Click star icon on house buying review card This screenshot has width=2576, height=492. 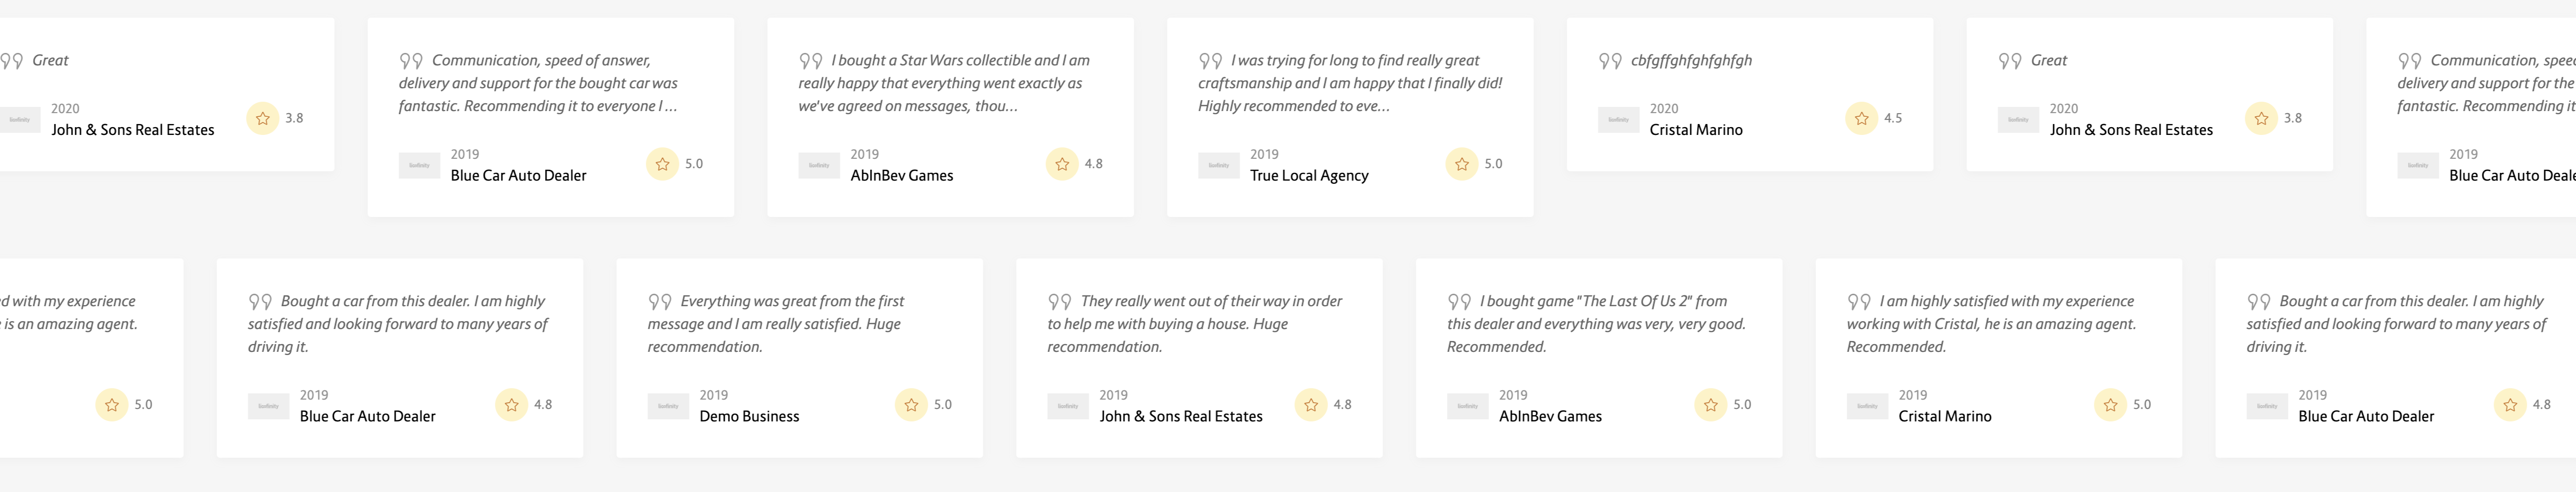(x=1311, y=405)
